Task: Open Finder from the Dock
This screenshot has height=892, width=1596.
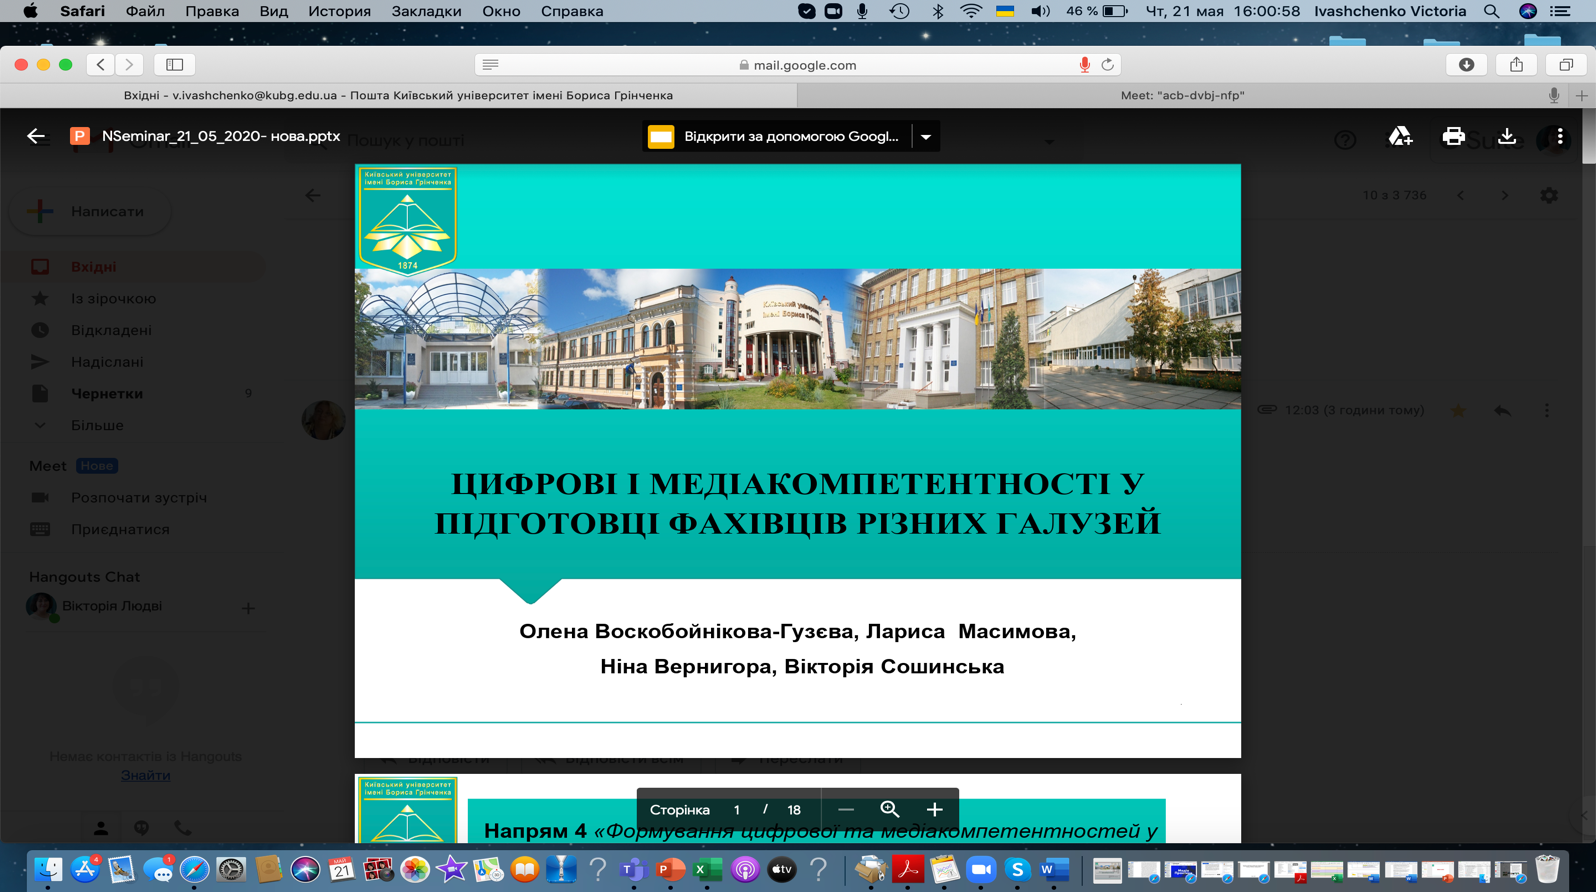Action: [48, 869]
